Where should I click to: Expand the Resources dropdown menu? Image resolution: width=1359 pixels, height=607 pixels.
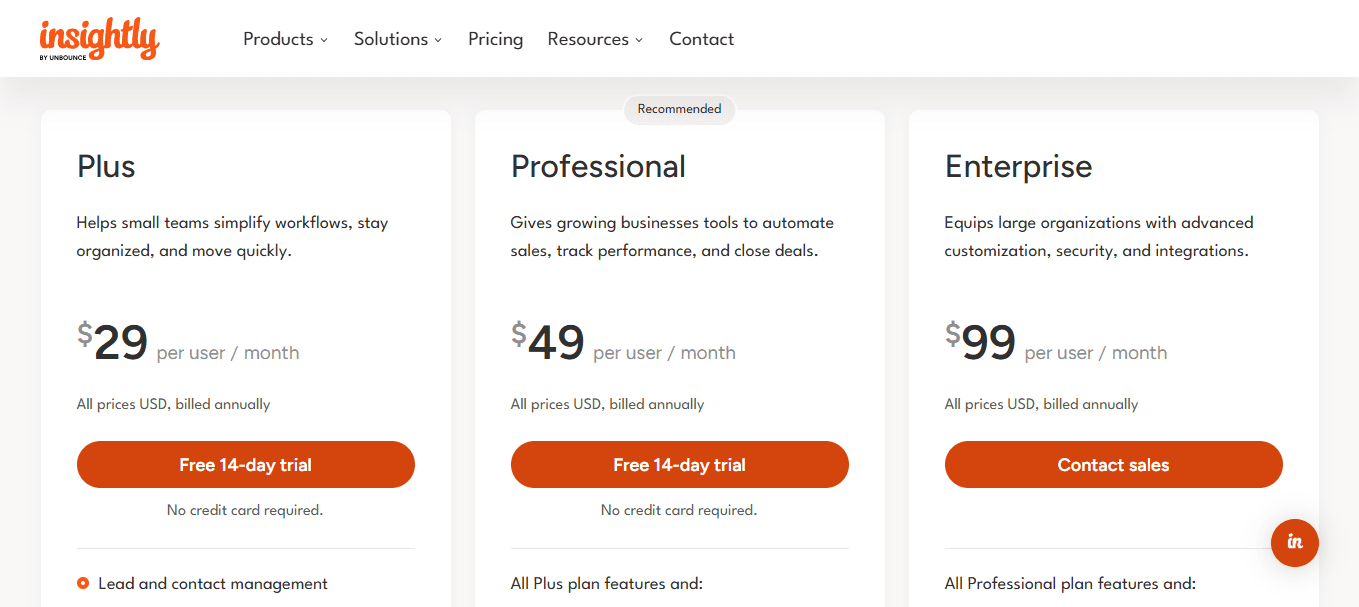pos(595,39)
